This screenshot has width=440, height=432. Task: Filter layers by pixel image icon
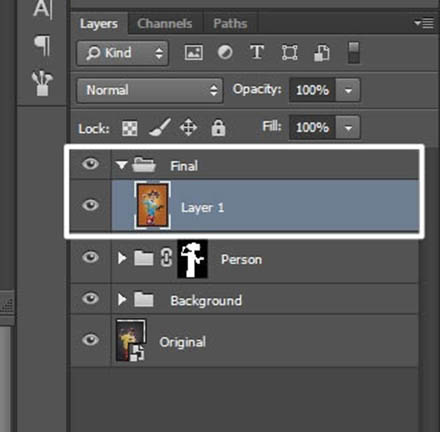coord(194,53)
